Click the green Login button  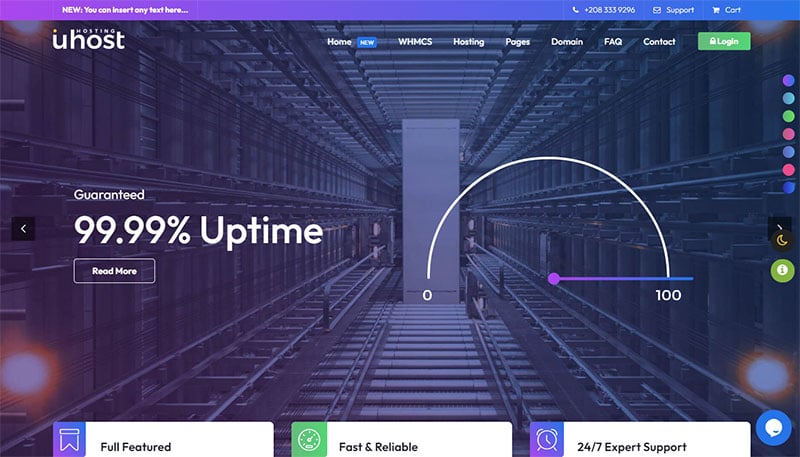tap(724, 41)
